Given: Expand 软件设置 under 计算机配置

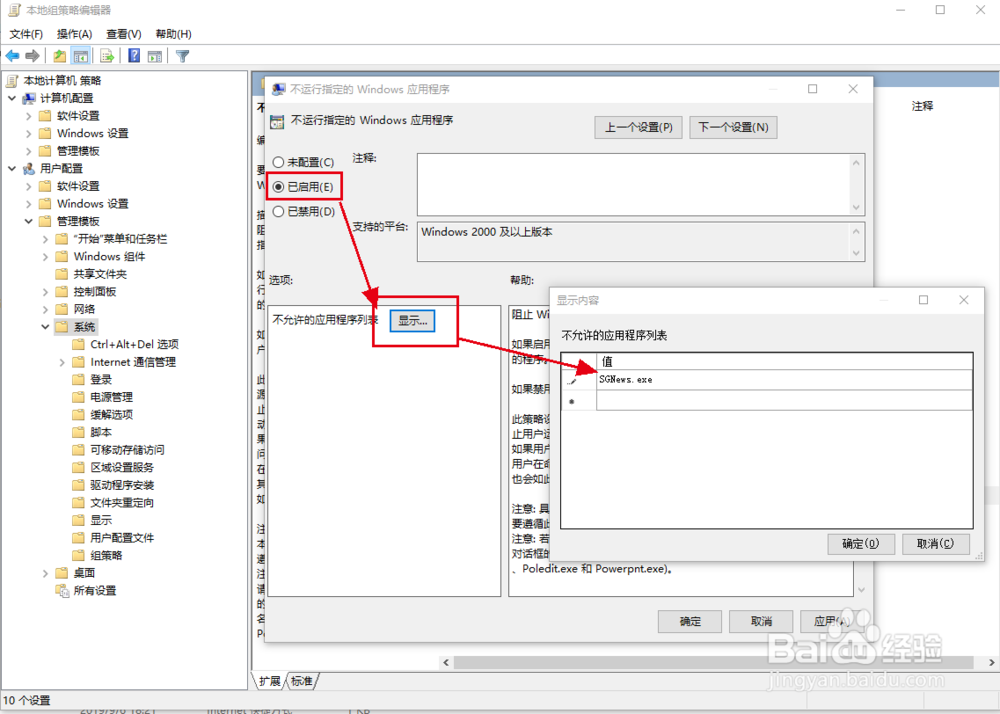Looking at the screenshot, I should click(29, 116).
